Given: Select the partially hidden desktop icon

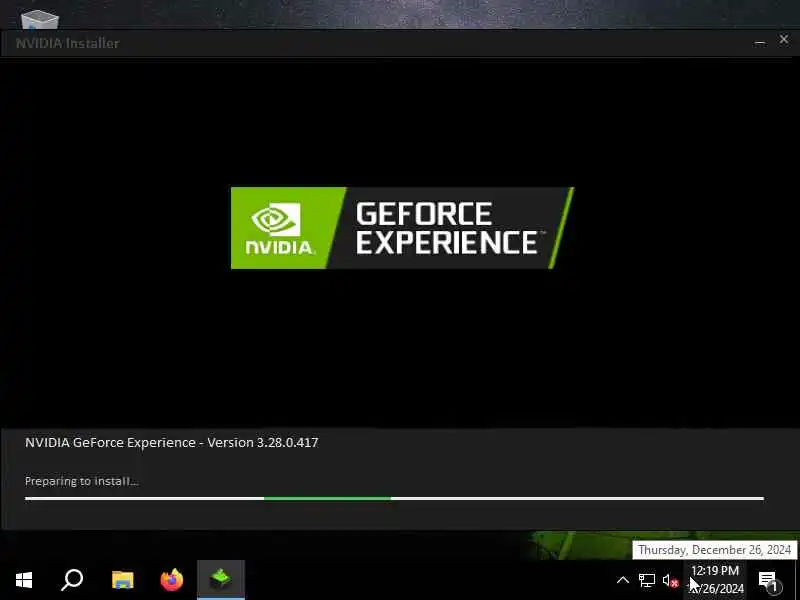Looking at the screenshot, I should (x=40, y=20).
